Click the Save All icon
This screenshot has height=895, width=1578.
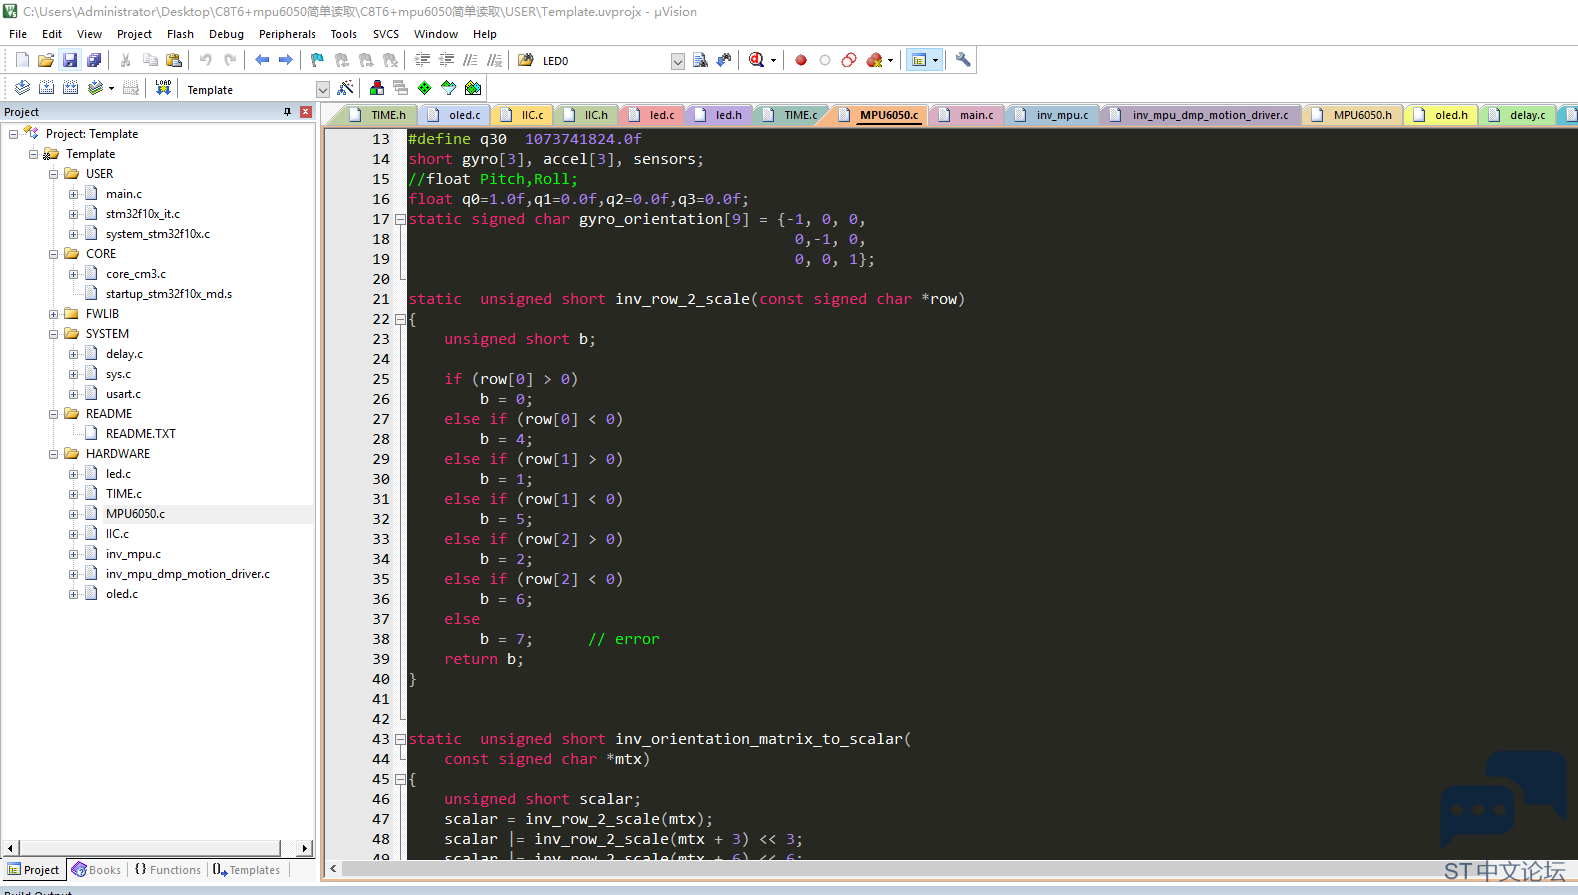pos(94,60)
